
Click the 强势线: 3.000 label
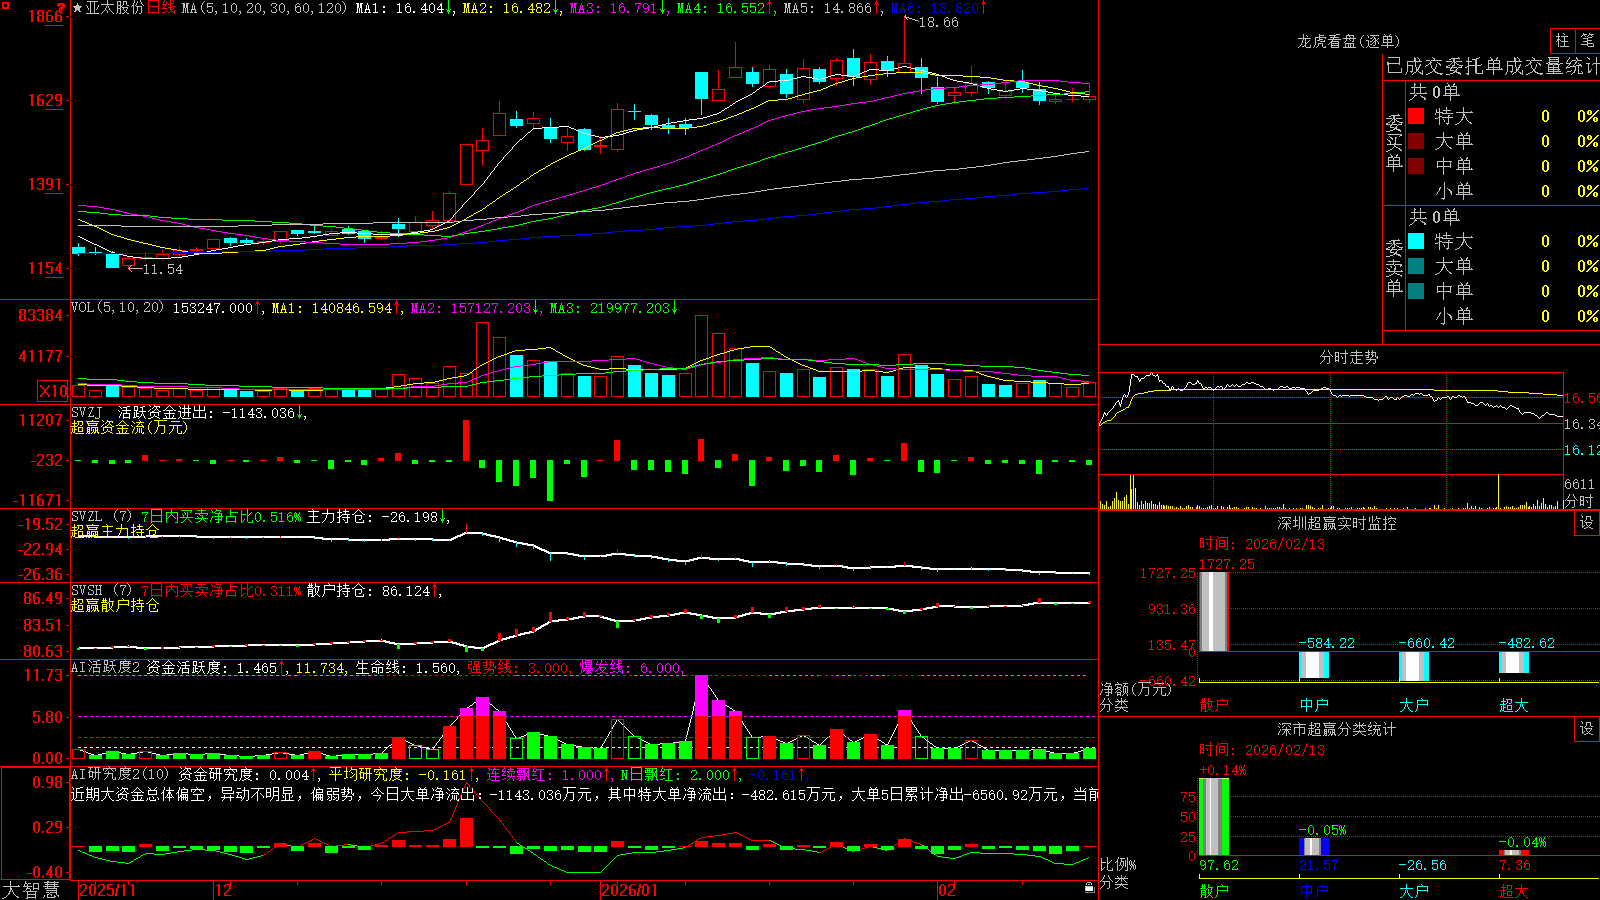pyautogui.click(x=519, y=668)
